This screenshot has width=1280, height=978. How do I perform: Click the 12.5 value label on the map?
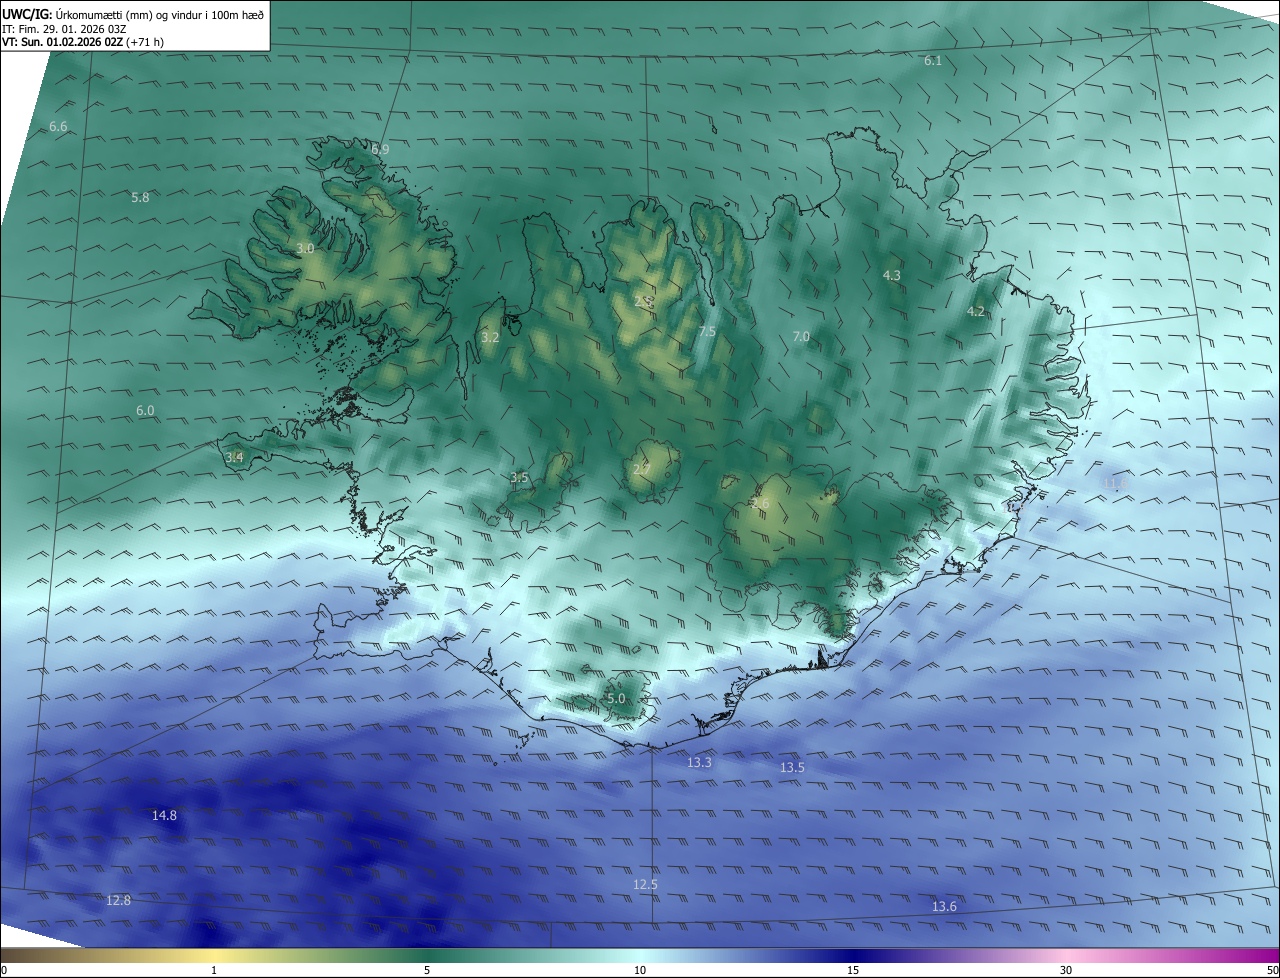[x=645, y=885]
